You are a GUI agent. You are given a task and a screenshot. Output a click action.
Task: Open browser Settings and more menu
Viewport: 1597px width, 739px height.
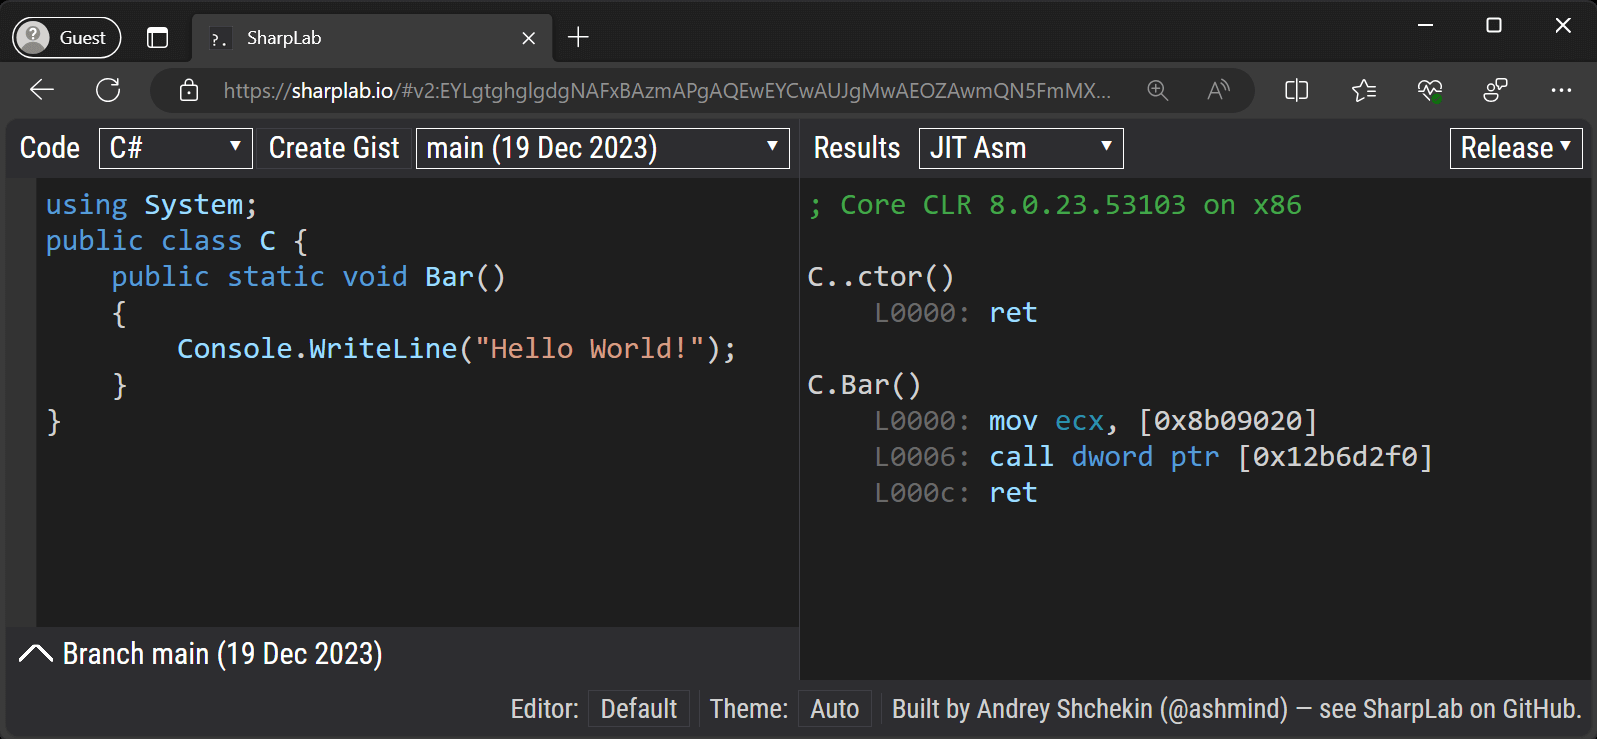point(1560,90)
